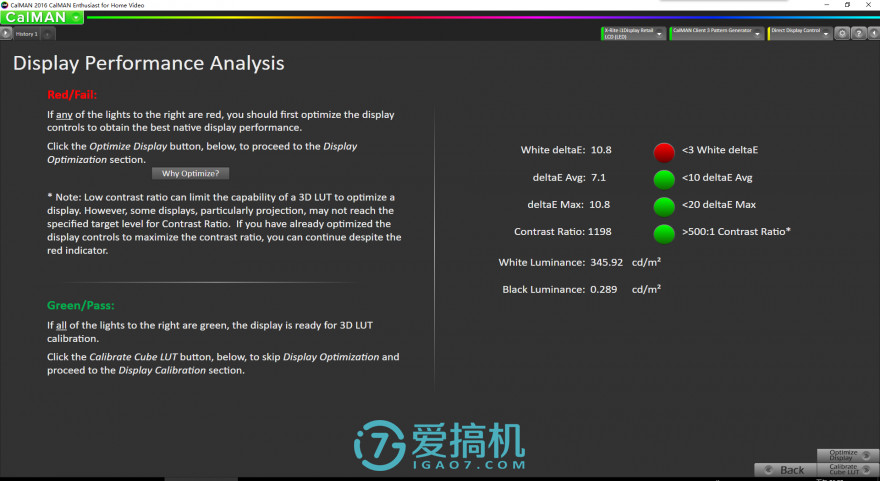Open the CalMAN main menu button

coord(42,17)
